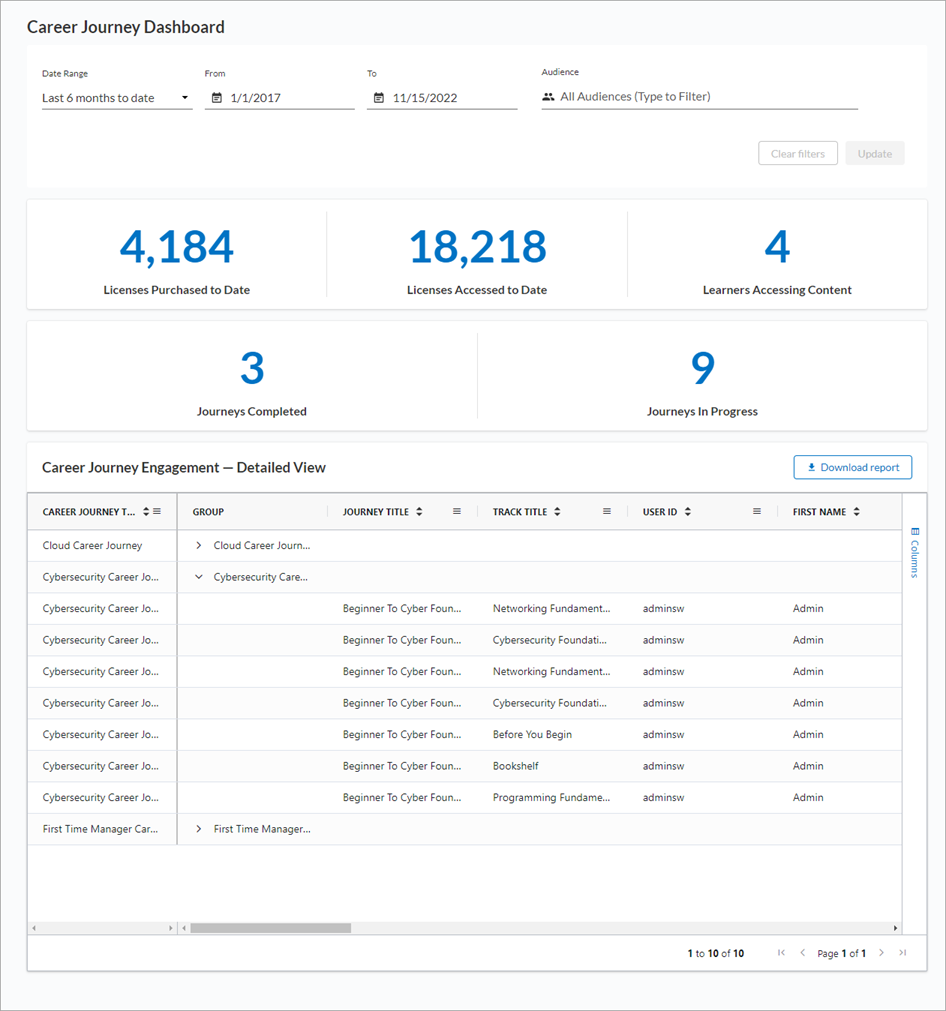Sort by the First Name column arrows
Viewport: 946px width, 1011px height.
click(x=856, y=512)
